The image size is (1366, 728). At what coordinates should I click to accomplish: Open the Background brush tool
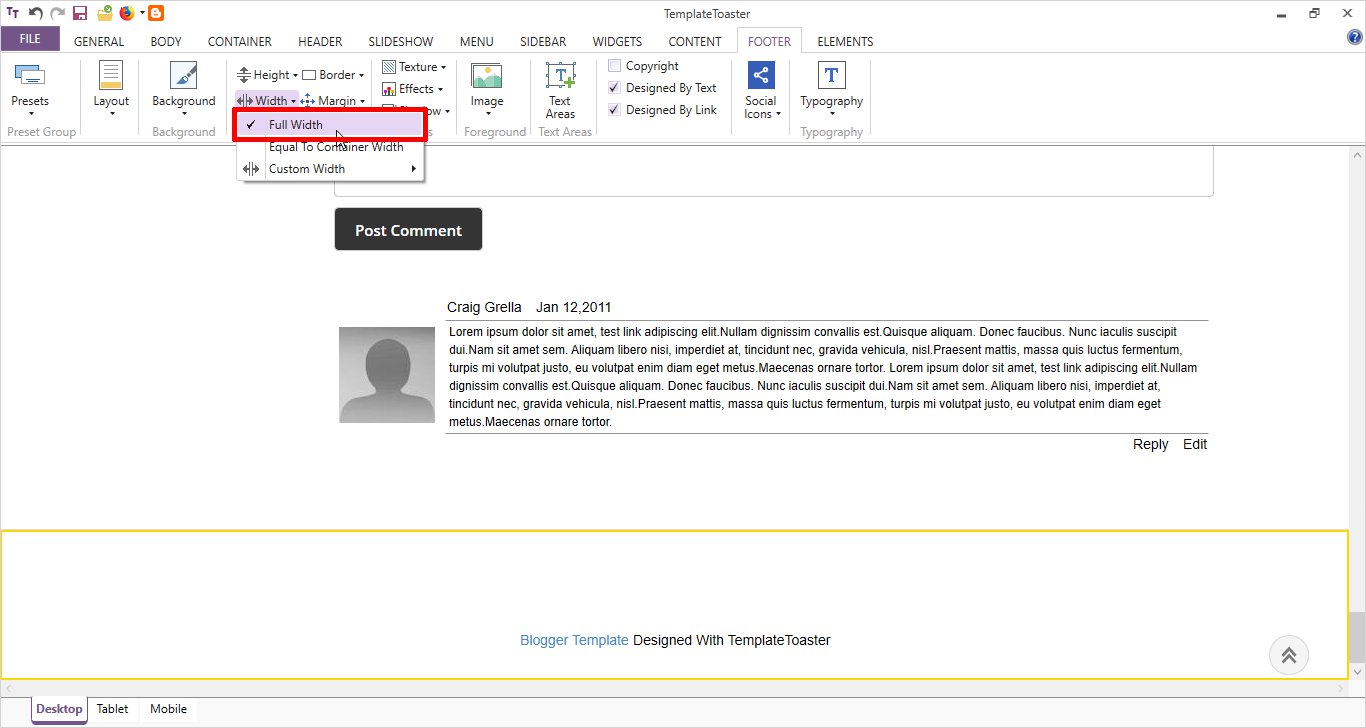pos(184,76)
